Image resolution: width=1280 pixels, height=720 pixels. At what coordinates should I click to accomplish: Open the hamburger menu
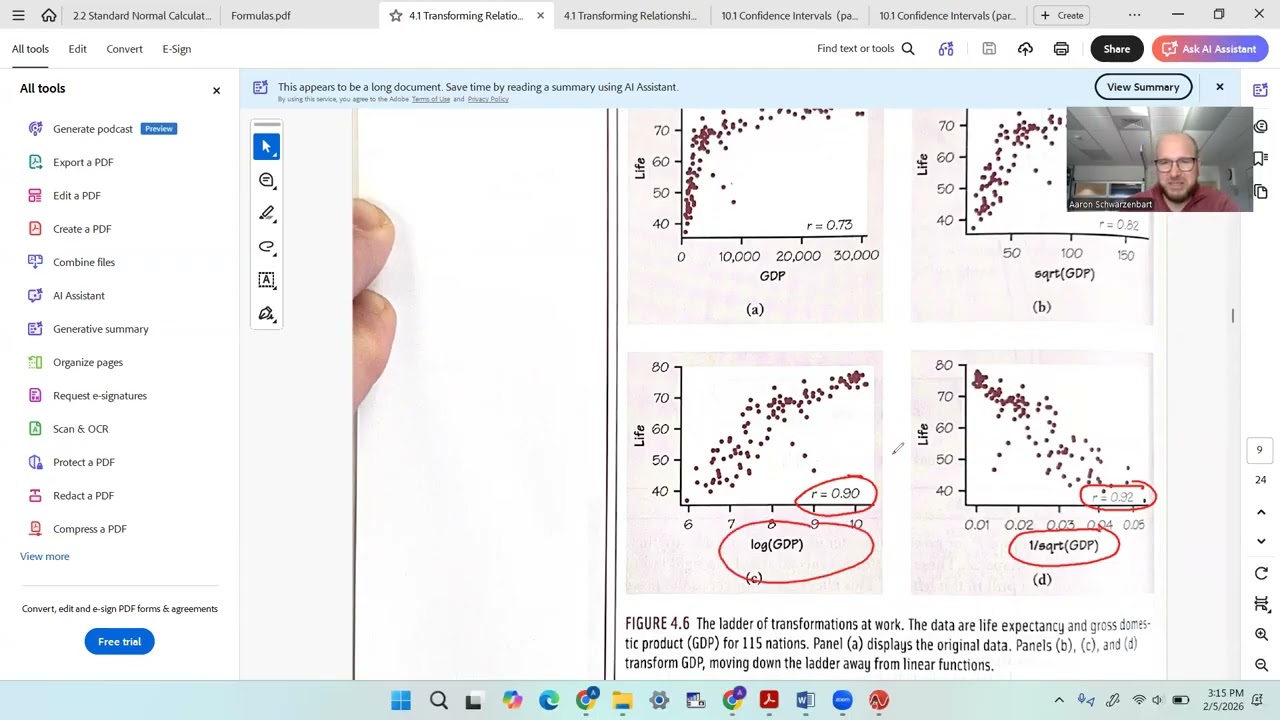point(18,15)
